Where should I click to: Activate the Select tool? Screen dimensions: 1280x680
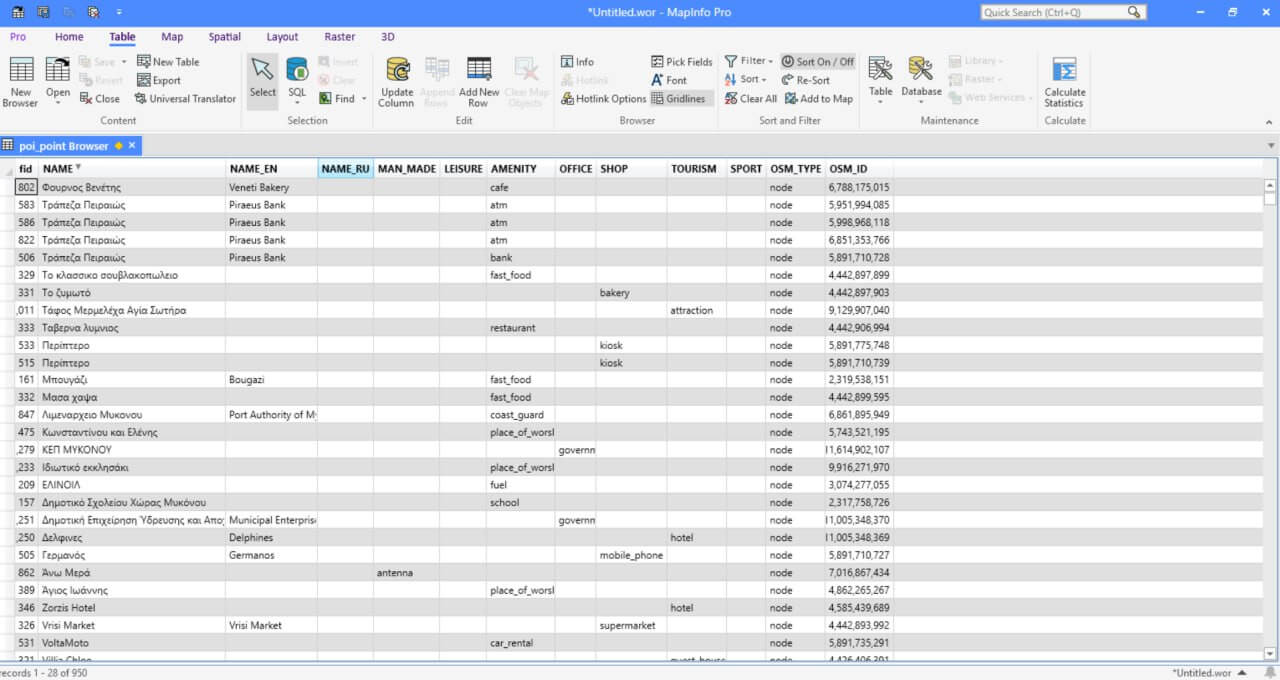(263, 80)
